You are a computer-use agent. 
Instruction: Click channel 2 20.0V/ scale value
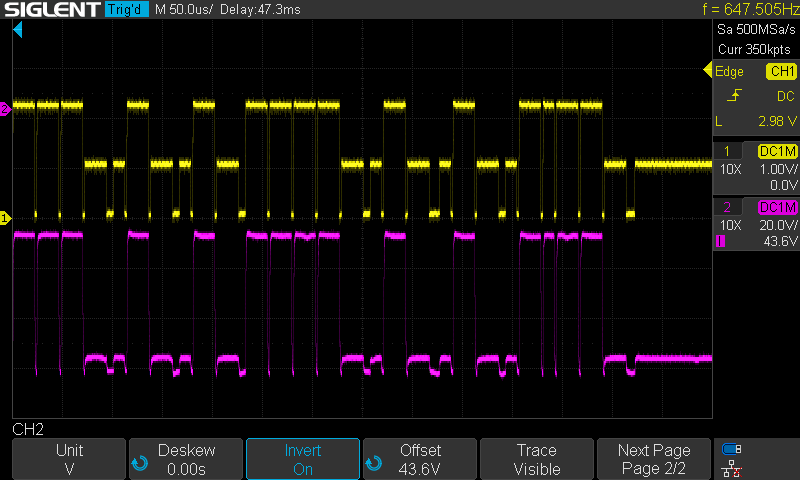[779, 225]
